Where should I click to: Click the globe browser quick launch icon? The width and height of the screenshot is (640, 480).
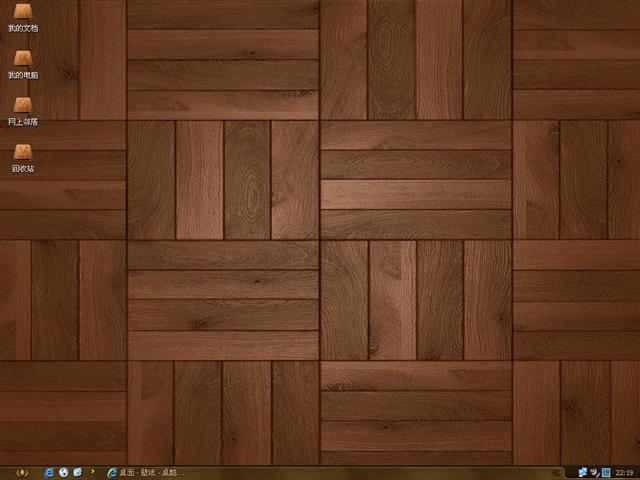click(63, 473)
